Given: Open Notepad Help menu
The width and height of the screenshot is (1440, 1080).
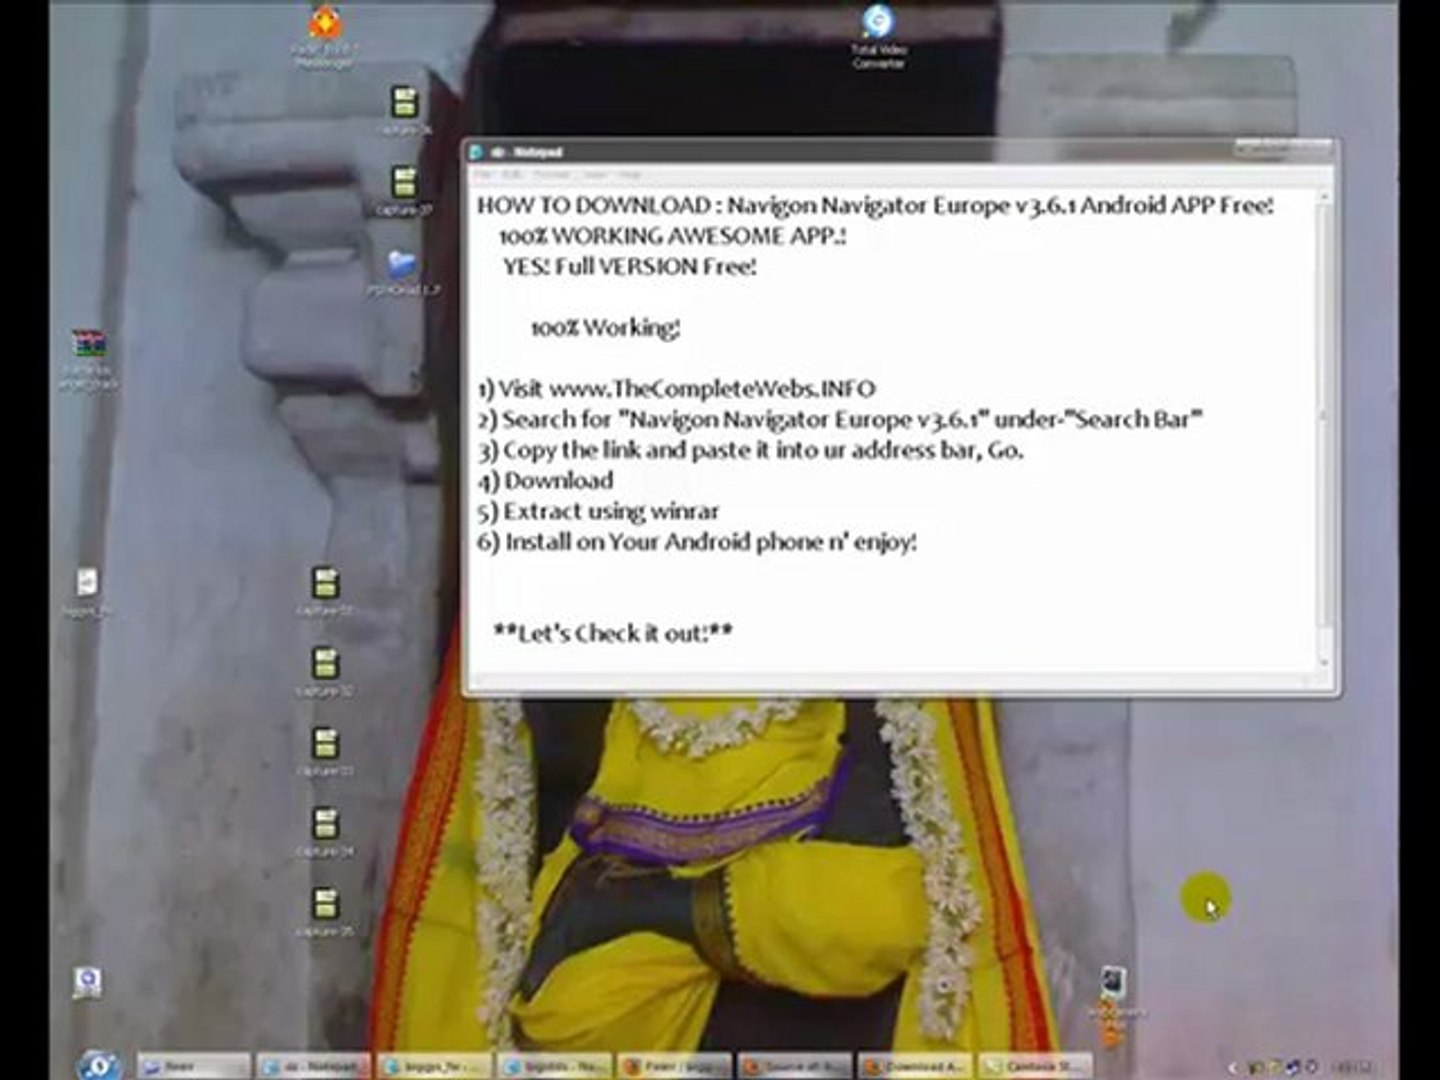Looking at the screenshot, I should tap(629, 175).
